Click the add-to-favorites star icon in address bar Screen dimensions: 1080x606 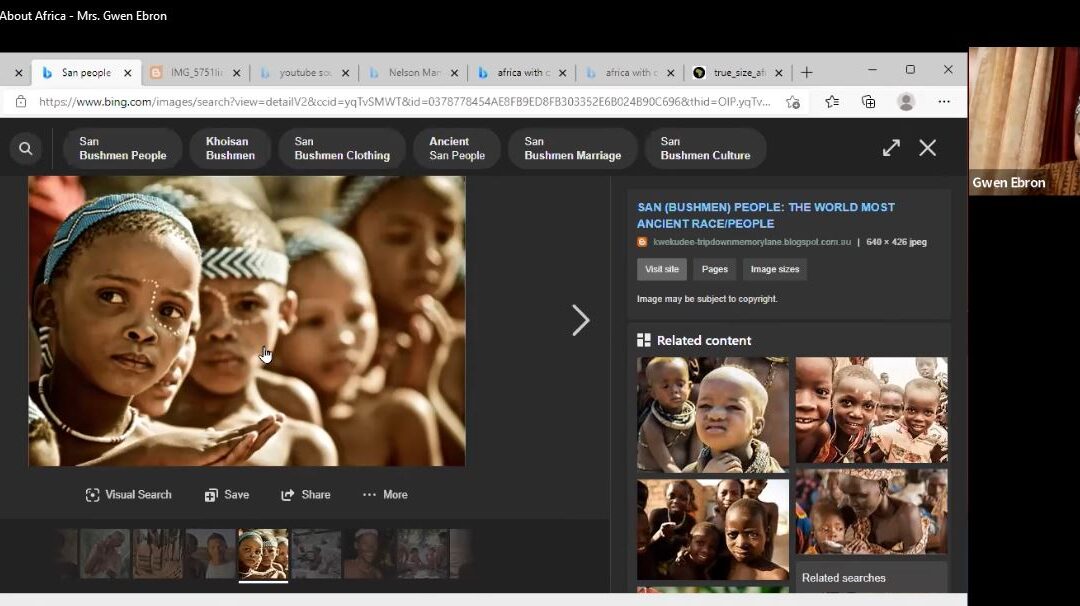click(x=793, y=102)
